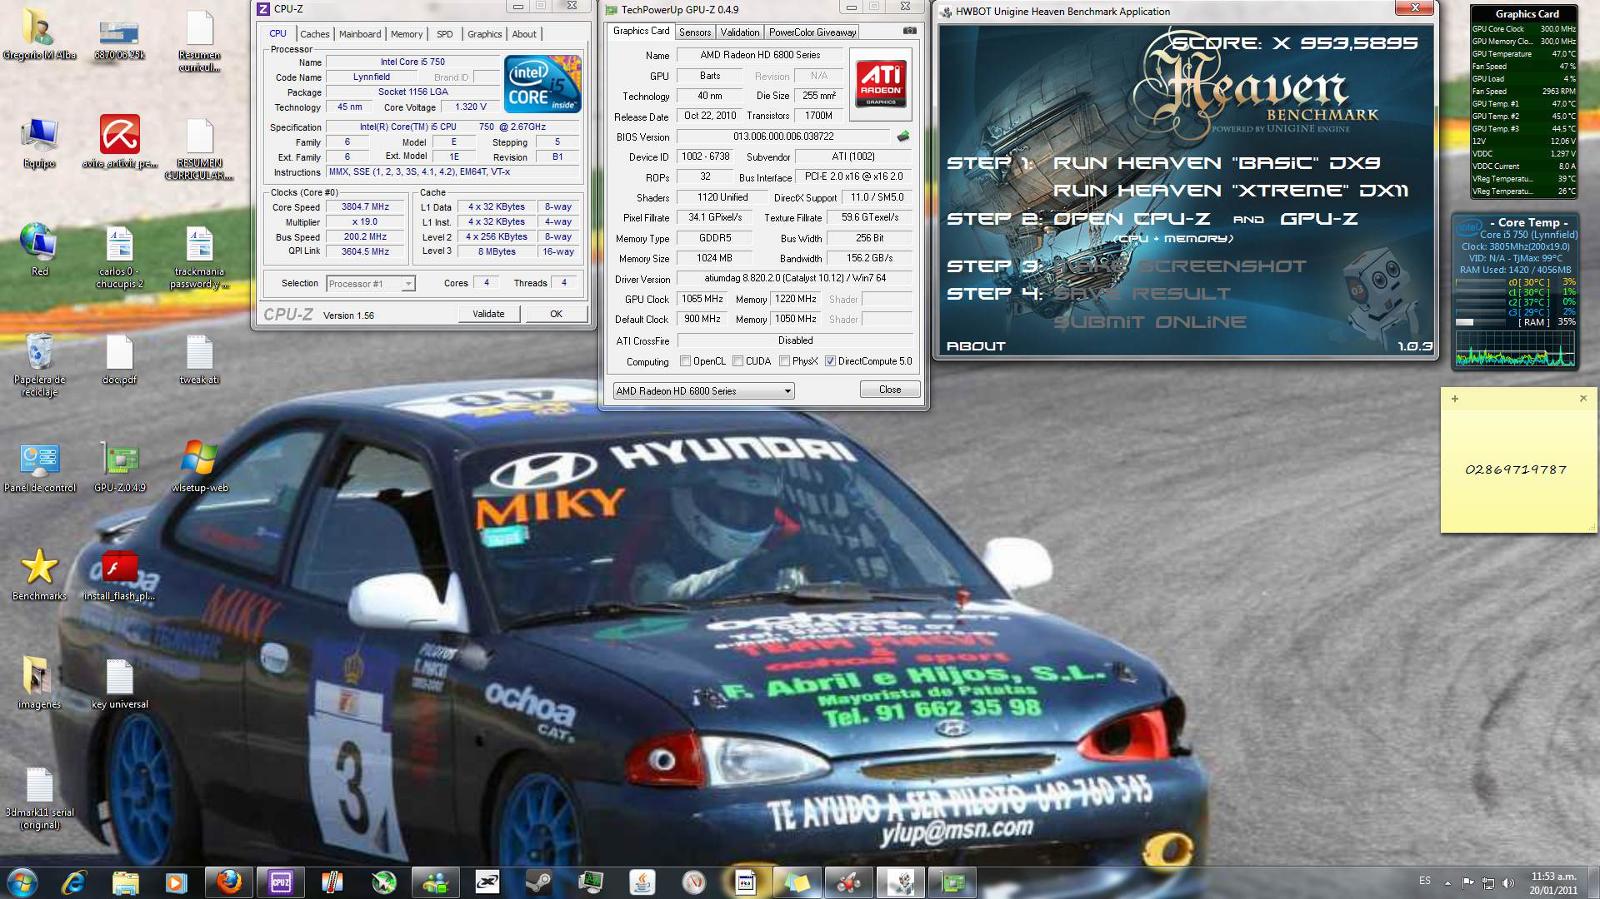
Task: Click the Graphics Card gadget header
Action: (x=1526, y=14)
